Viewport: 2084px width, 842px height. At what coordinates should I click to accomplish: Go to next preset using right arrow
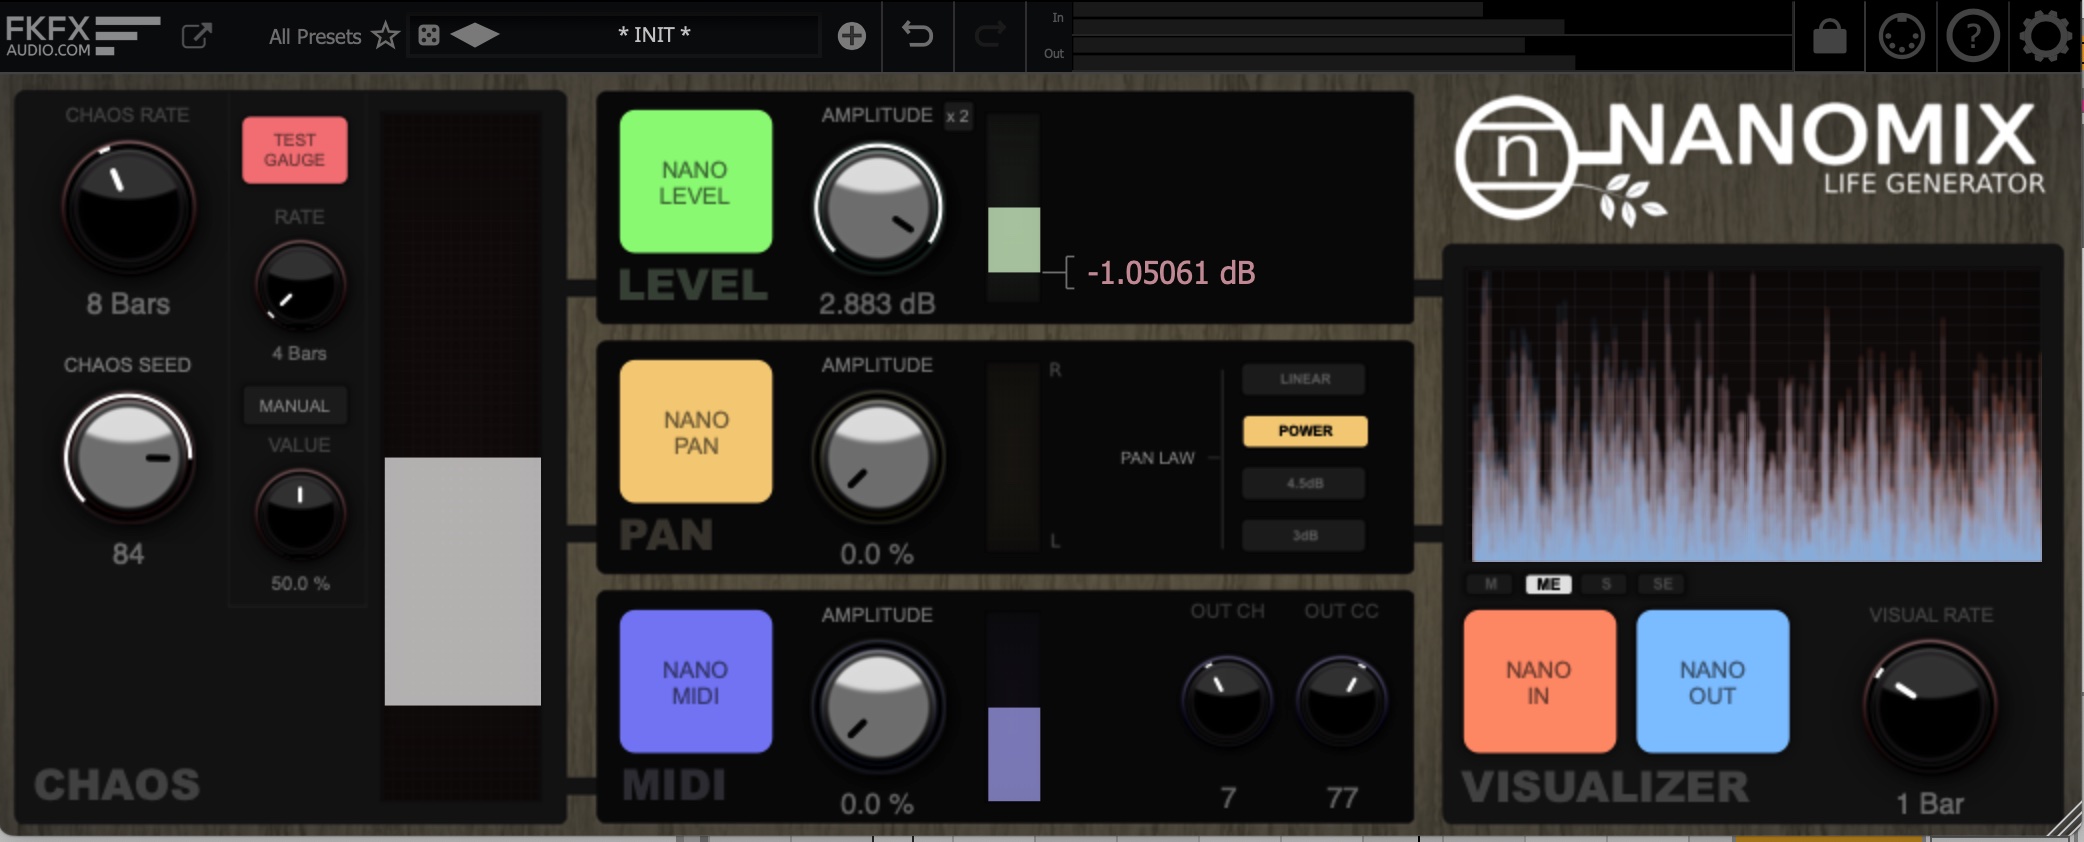click(487, 36)
